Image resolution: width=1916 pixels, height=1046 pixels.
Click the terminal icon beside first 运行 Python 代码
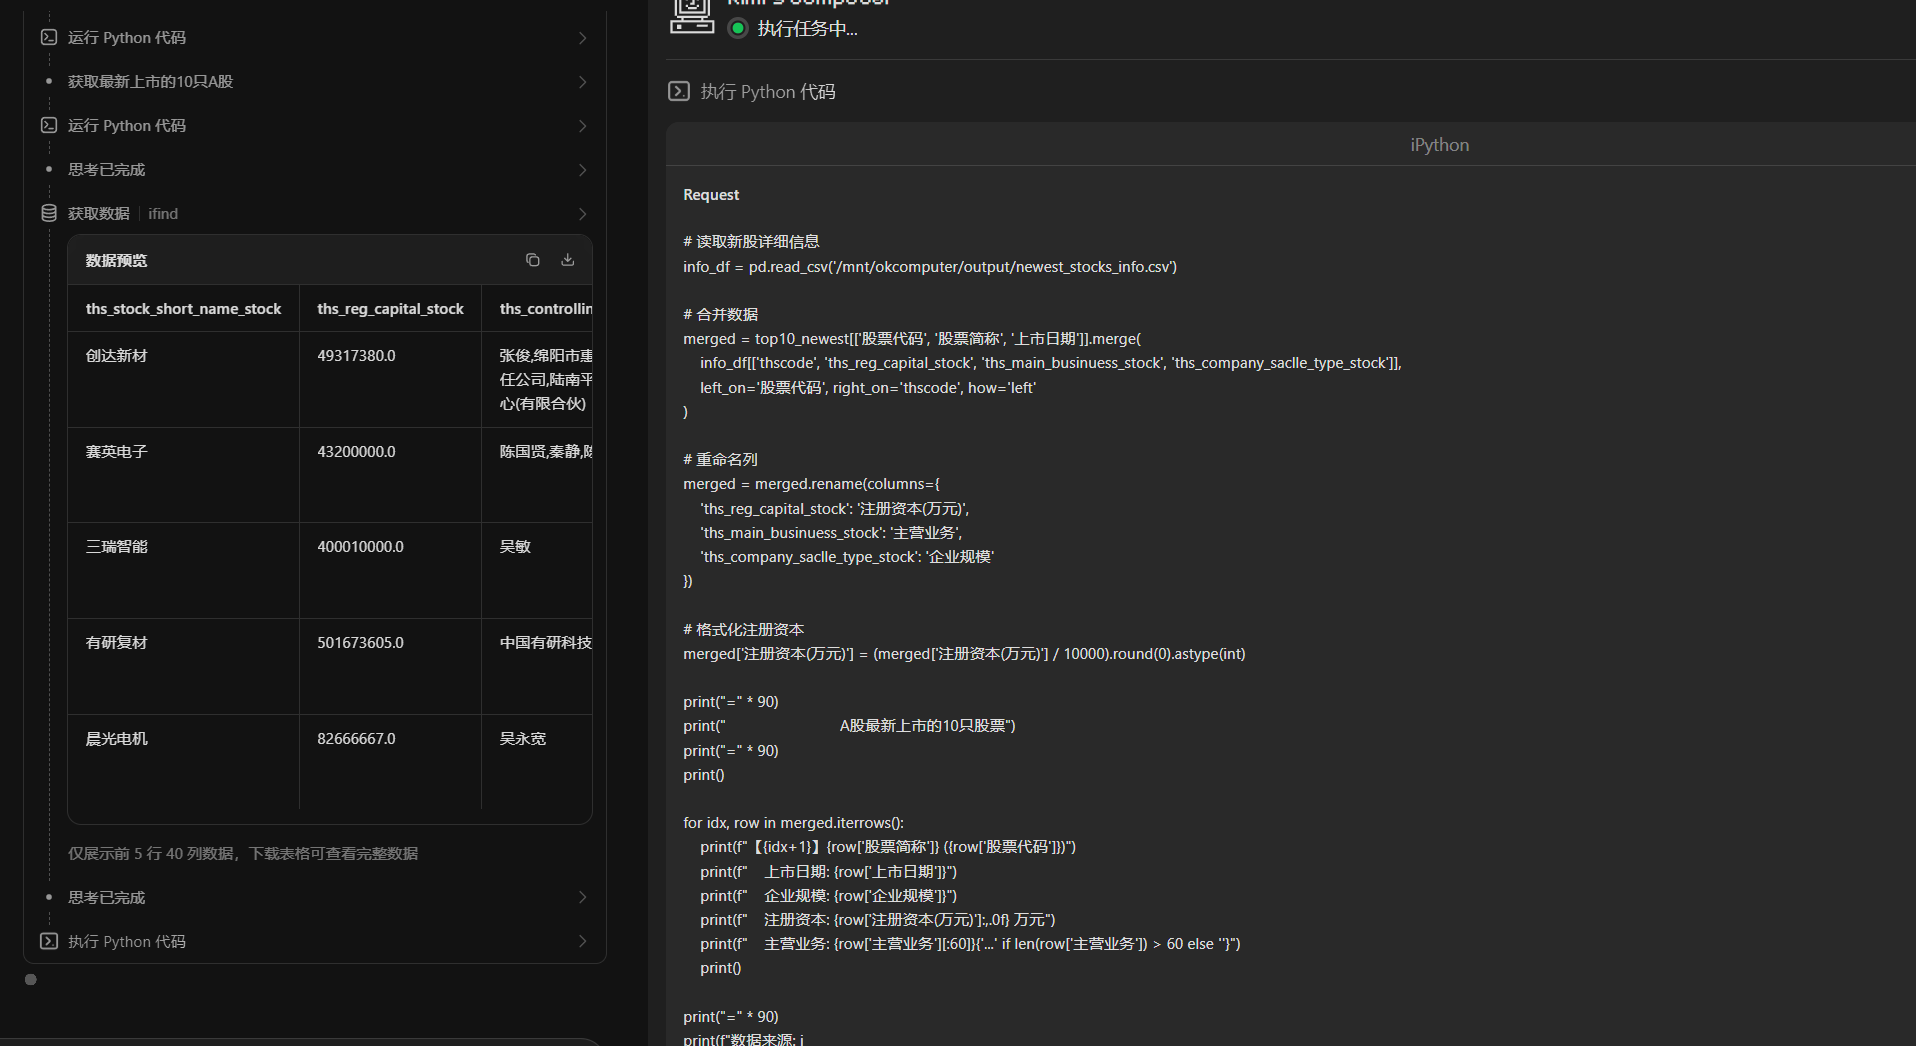click(x=49, y=37)
